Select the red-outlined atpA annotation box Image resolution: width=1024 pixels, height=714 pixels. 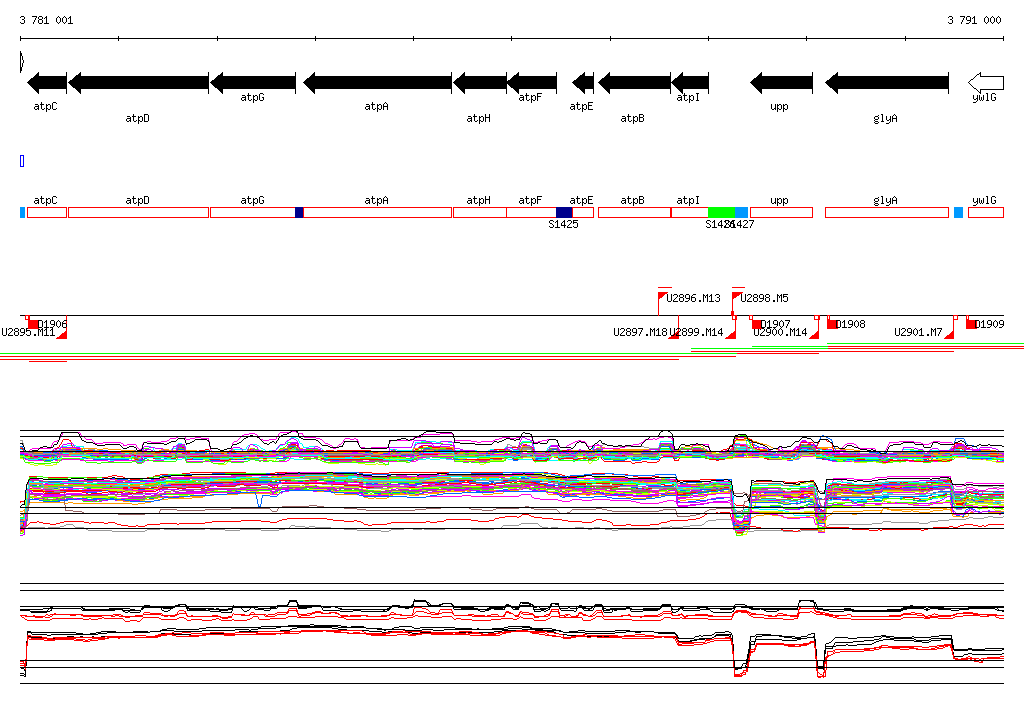click(377, 212)
